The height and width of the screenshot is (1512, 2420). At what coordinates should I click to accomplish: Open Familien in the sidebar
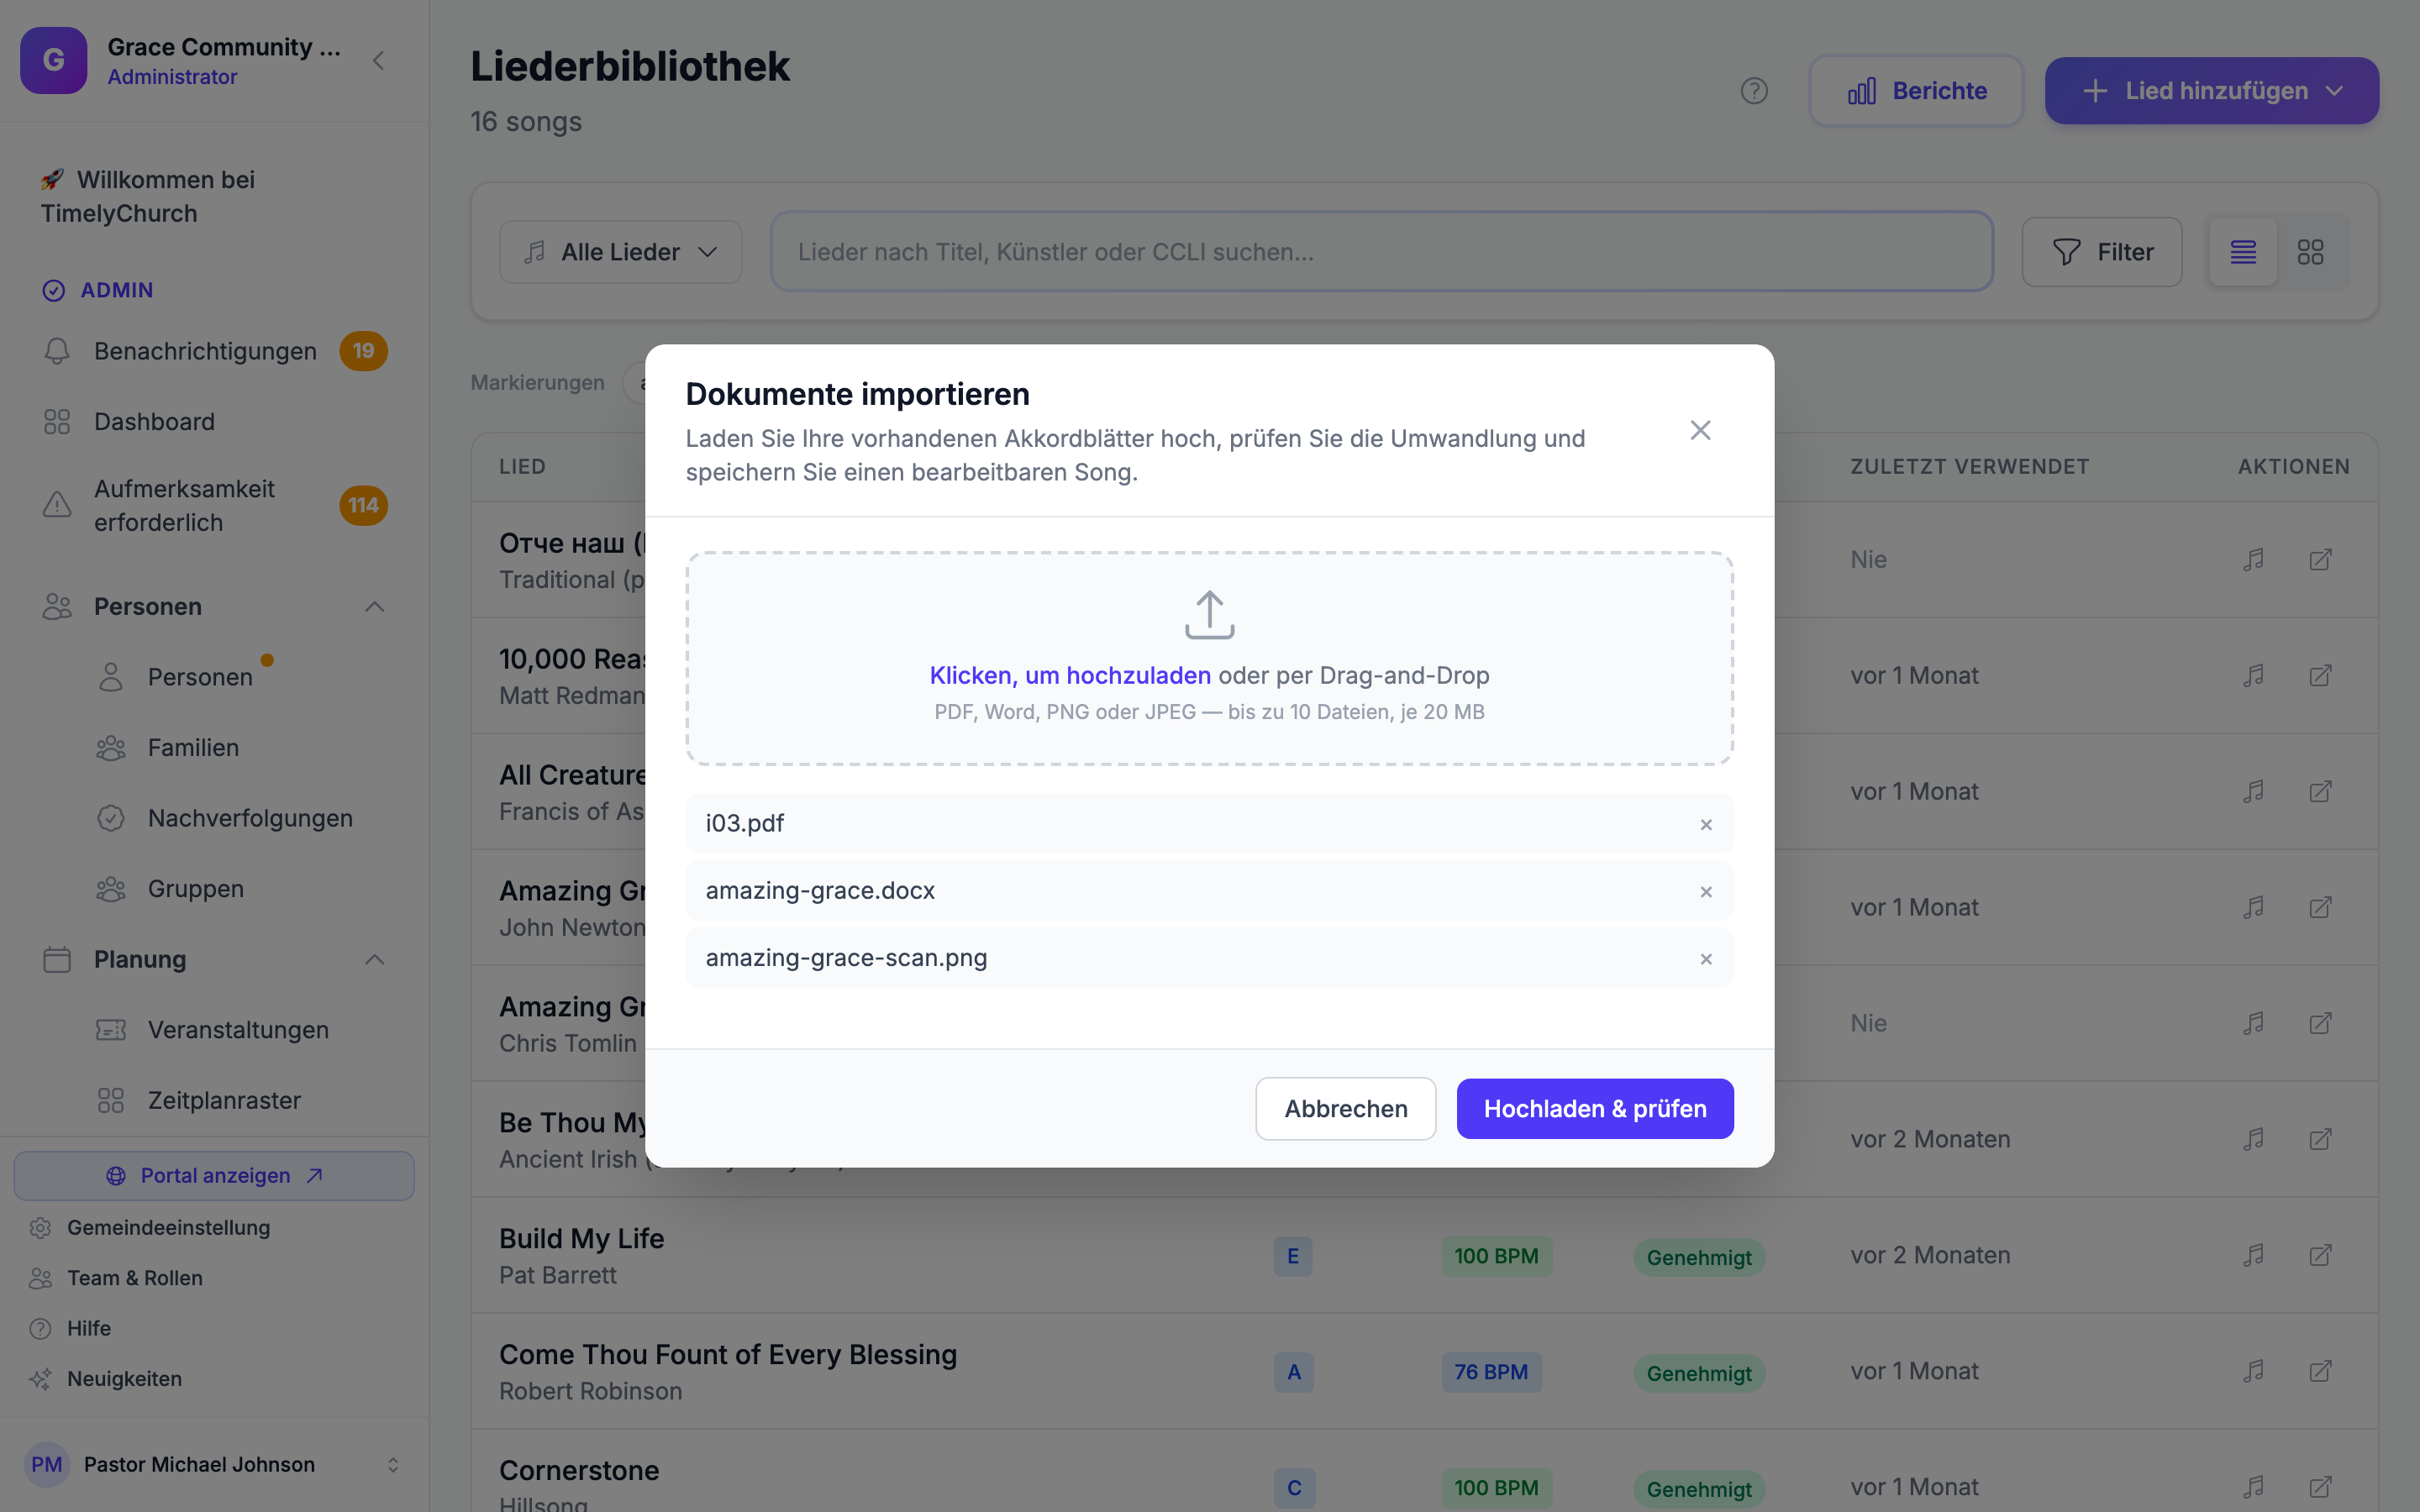pos(193,748)
